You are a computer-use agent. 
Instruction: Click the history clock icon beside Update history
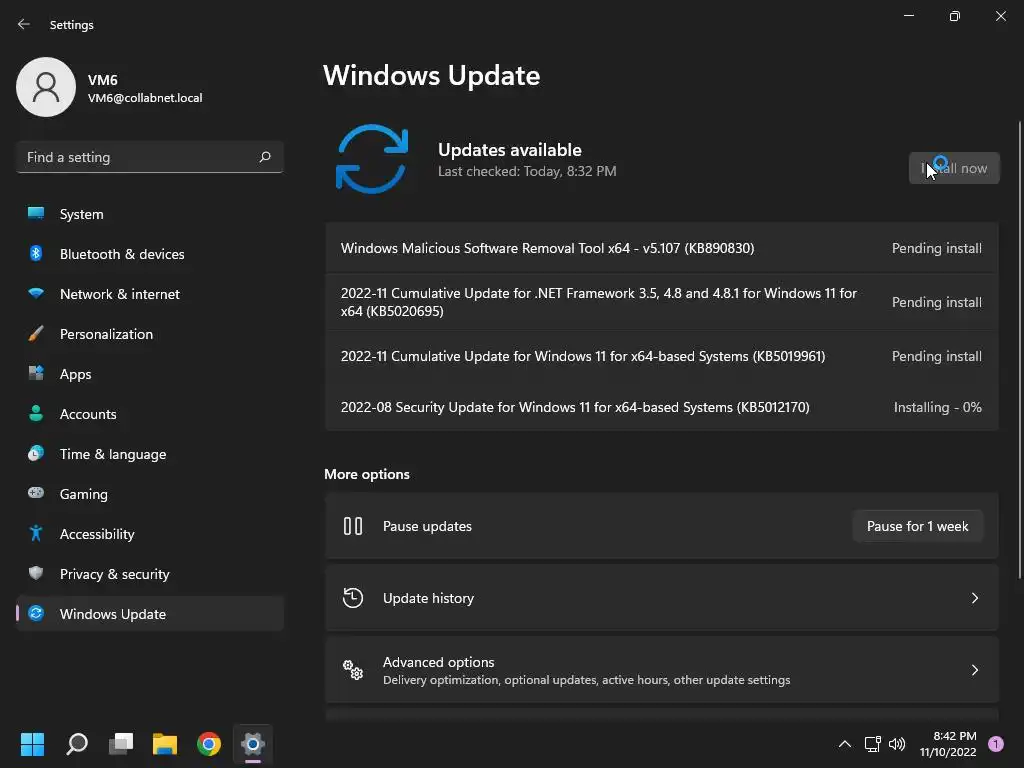tap(353, 598)
